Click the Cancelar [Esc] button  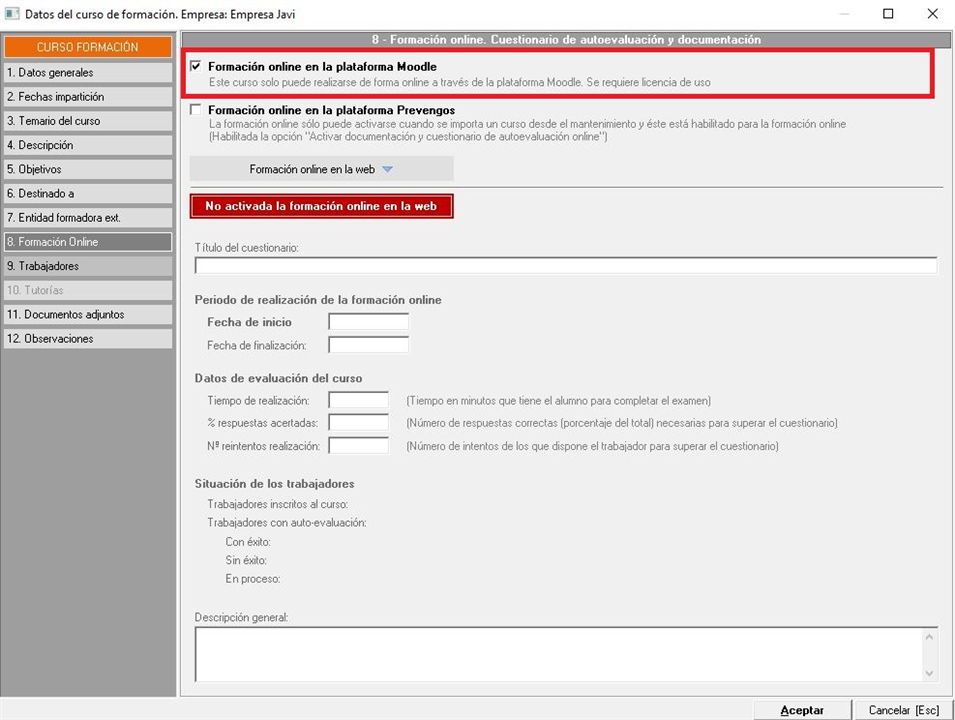coord(903,710)
